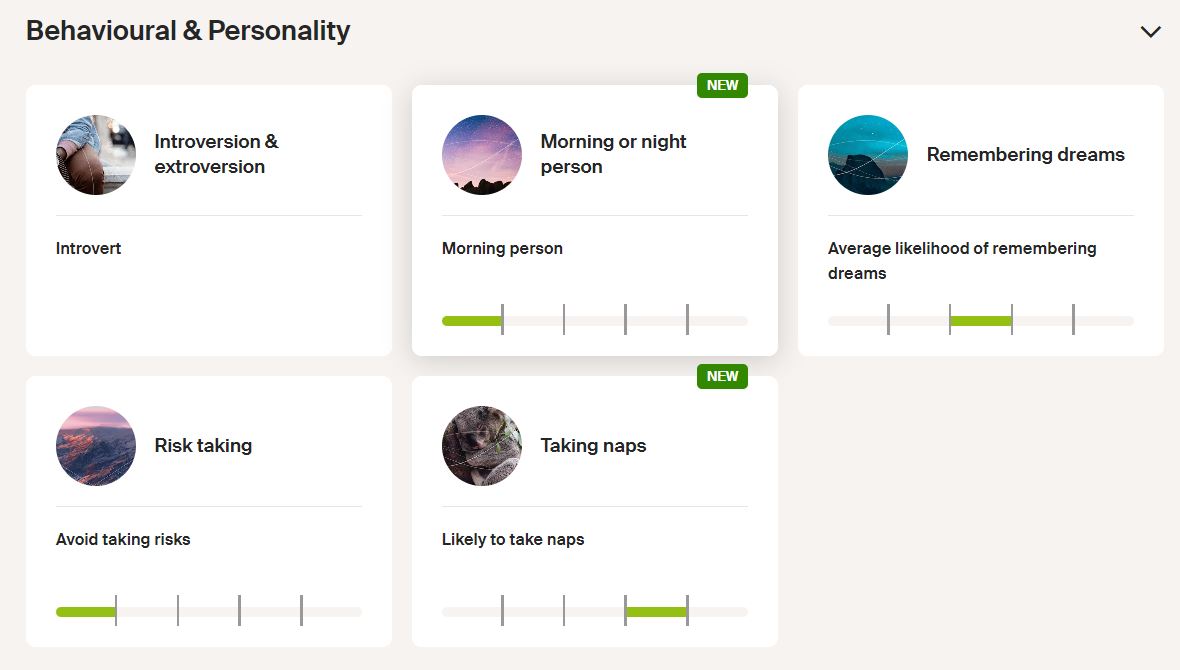Click the Introversion & extroversion circular image

(96, 155)
